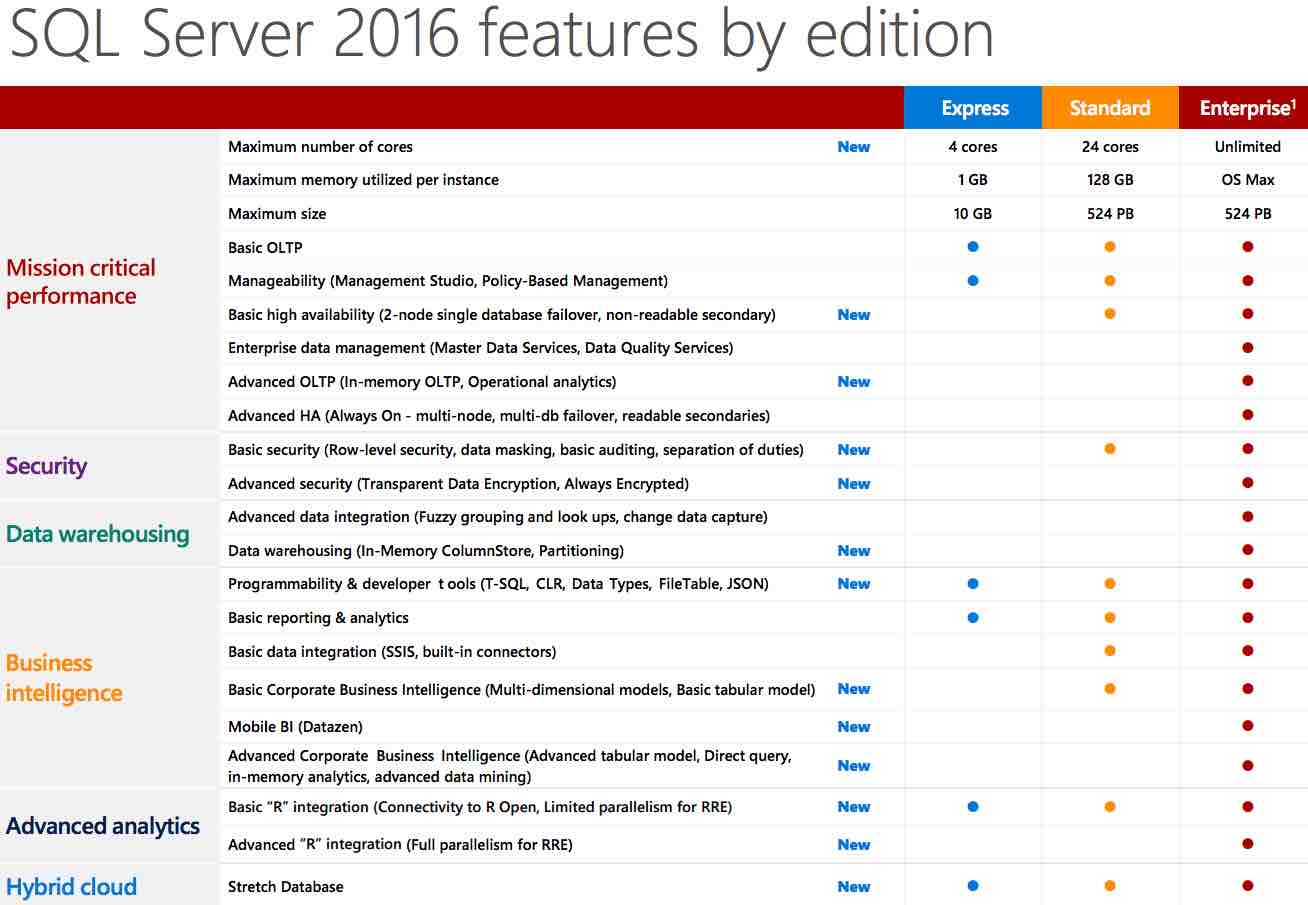This screenshot has width=1308, height=905.
Task: Click the OS Max memory cell
Action: point(1247,180)
